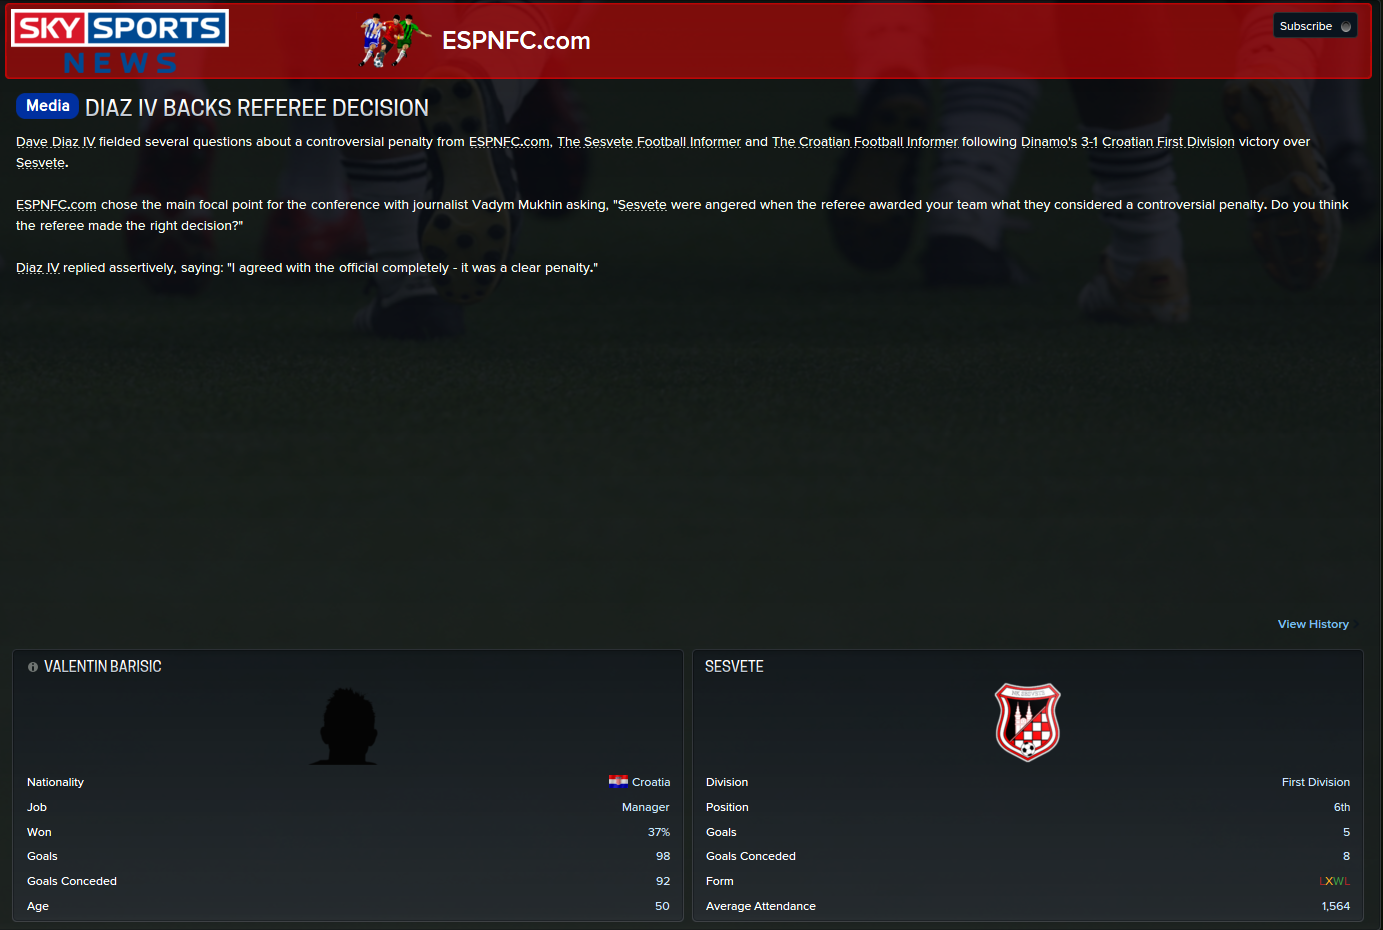Click the Sesvete club crest
The width and height of the screenshot is (1383, 930).
(1027, 722)
